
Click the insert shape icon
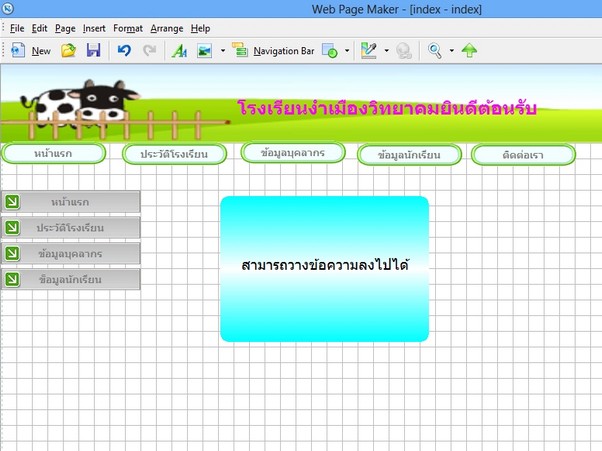coord(330,51)
